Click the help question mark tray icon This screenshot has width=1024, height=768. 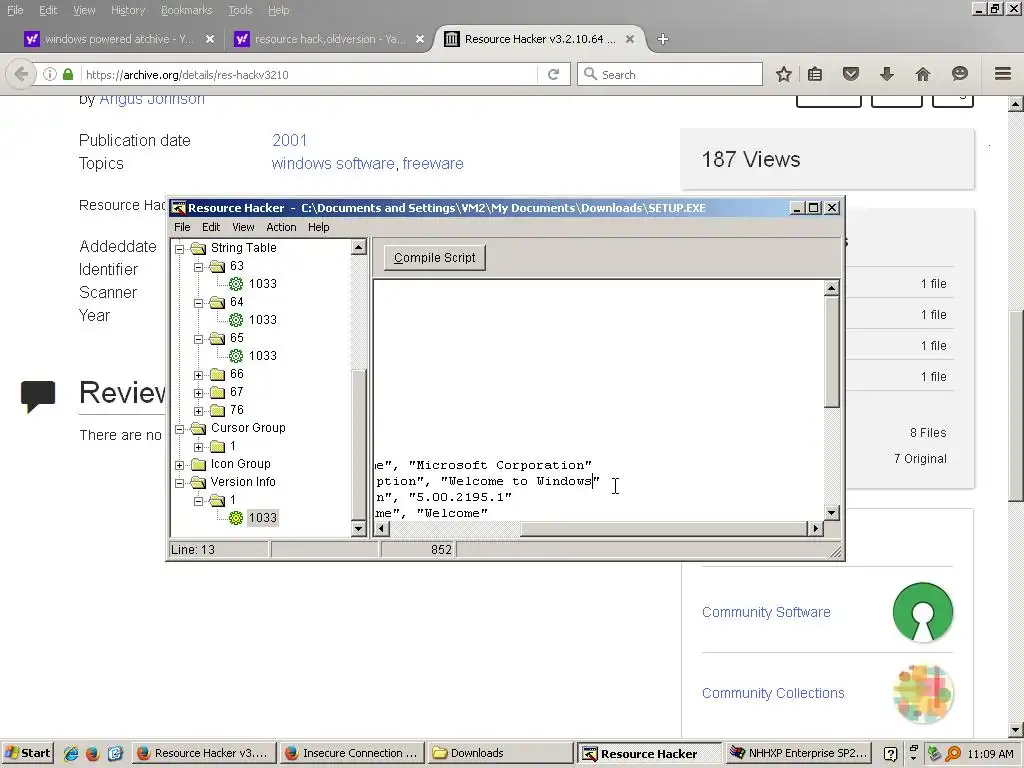(890, 754)
